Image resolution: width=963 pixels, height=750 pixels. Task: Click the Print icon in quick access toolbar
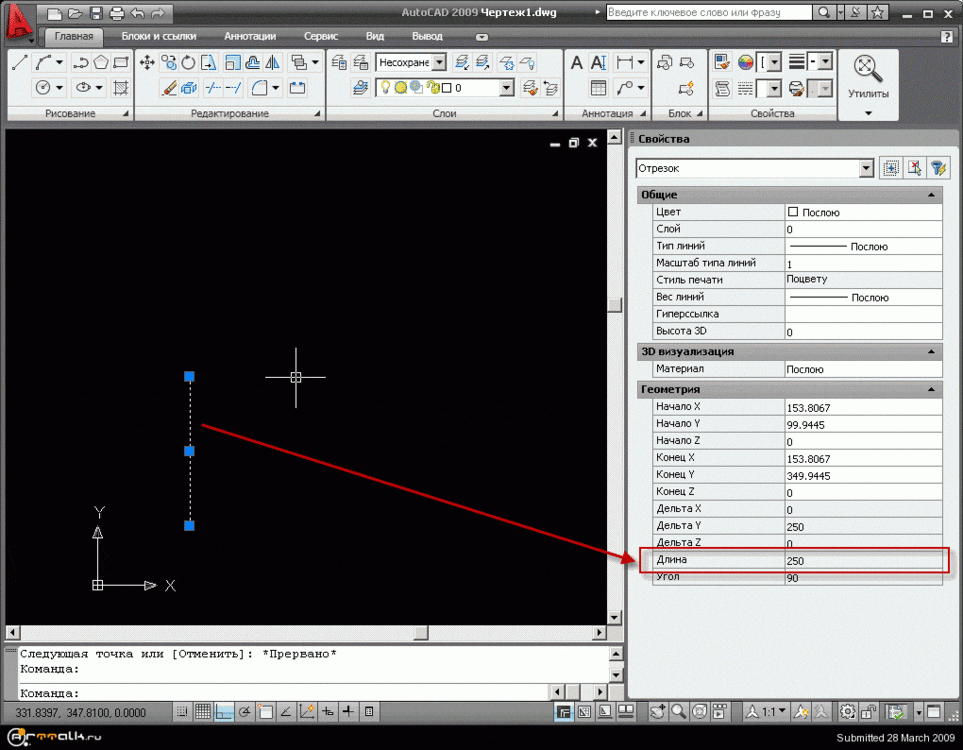(x=116, y=14)
